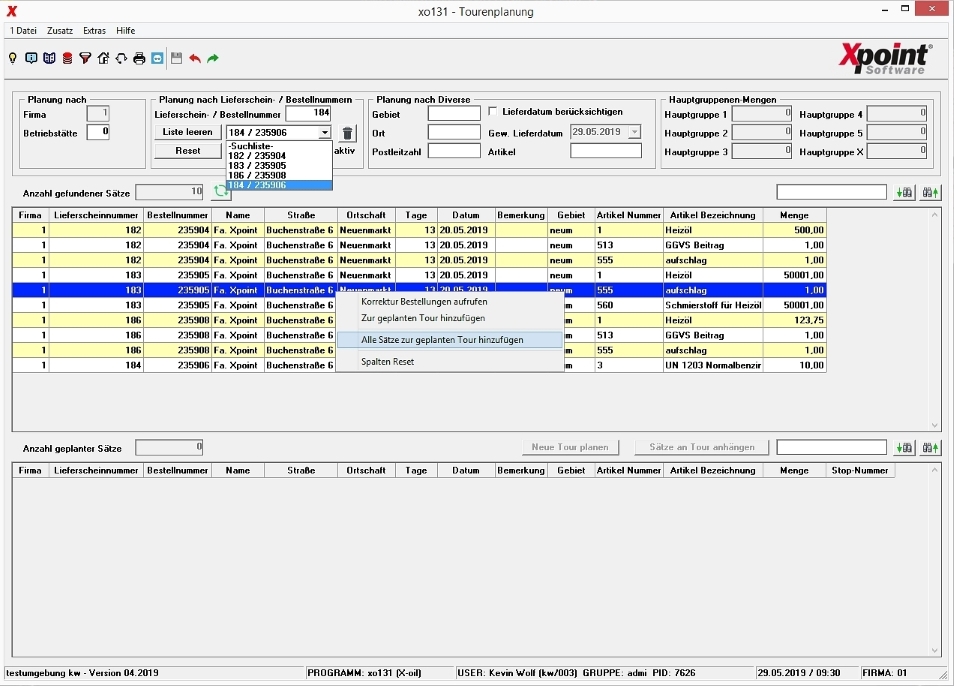Click lower table scrollbar down arrow
This screenshot has width=954, height=686.
935,650
